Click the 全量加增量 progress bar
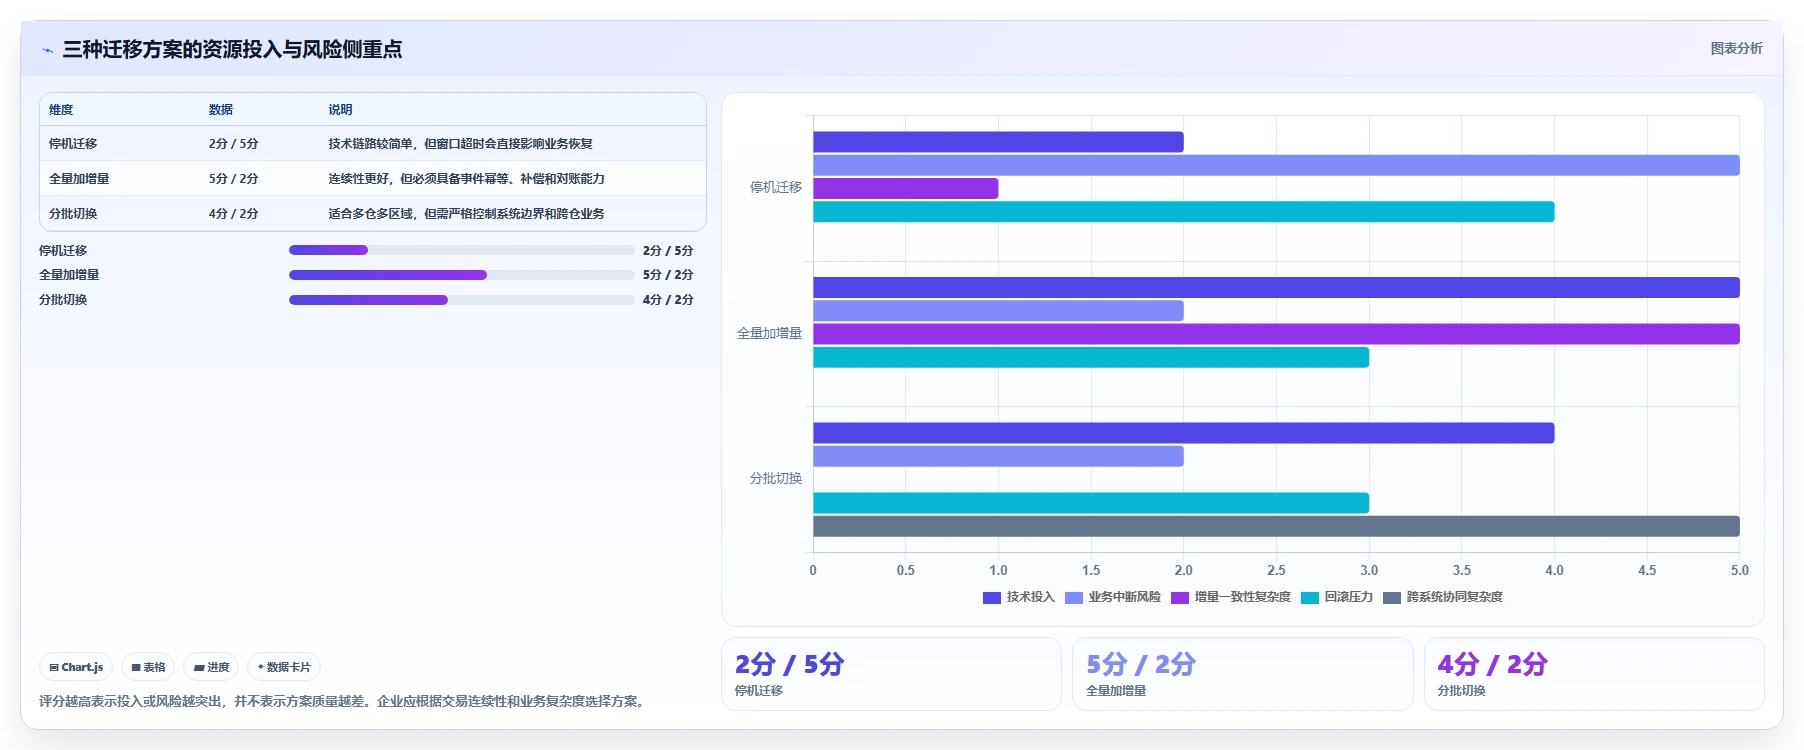Image resolution: width=1804 pixels, height=750 pixels. click(x=462, y=275)
